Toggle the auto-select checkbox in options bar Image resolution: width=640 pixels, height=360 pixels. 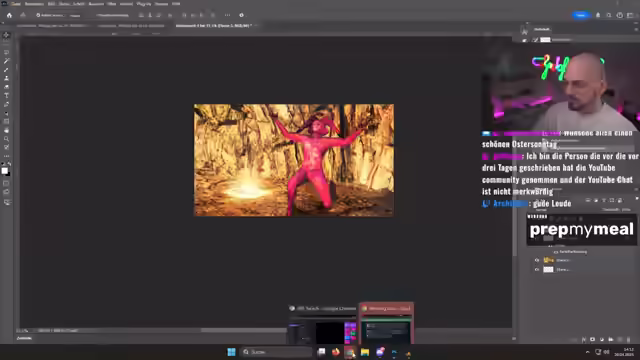[38, 15]
